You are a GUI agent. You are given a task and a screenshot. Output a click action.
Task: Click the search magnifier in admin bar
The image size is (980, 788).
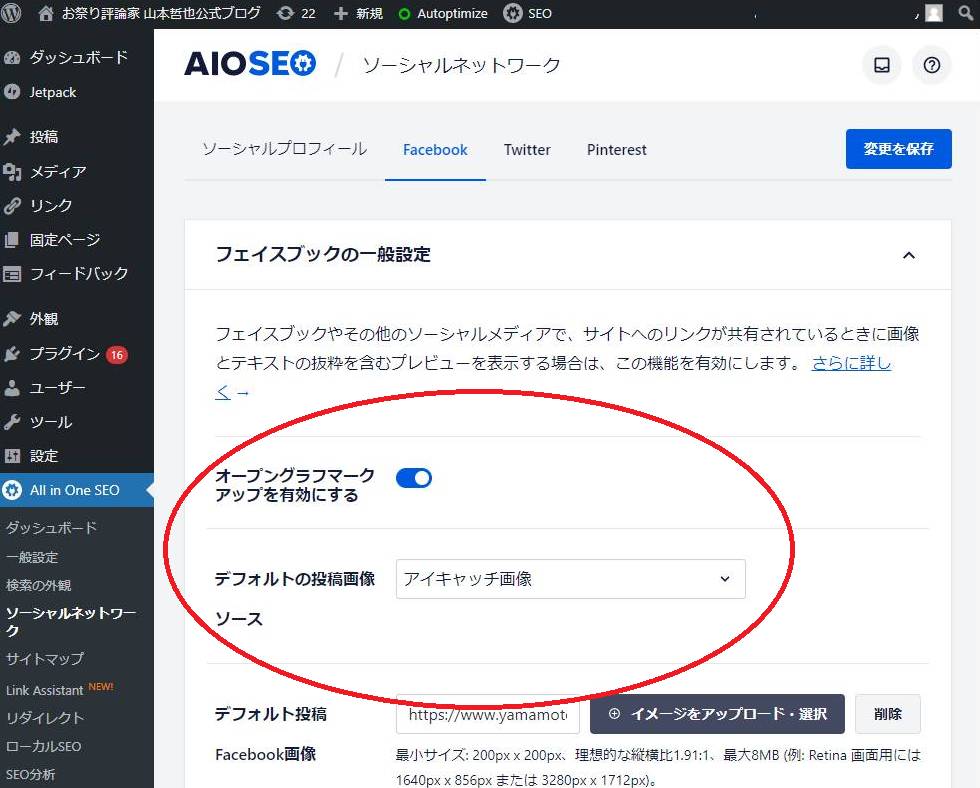click(964, 13)
